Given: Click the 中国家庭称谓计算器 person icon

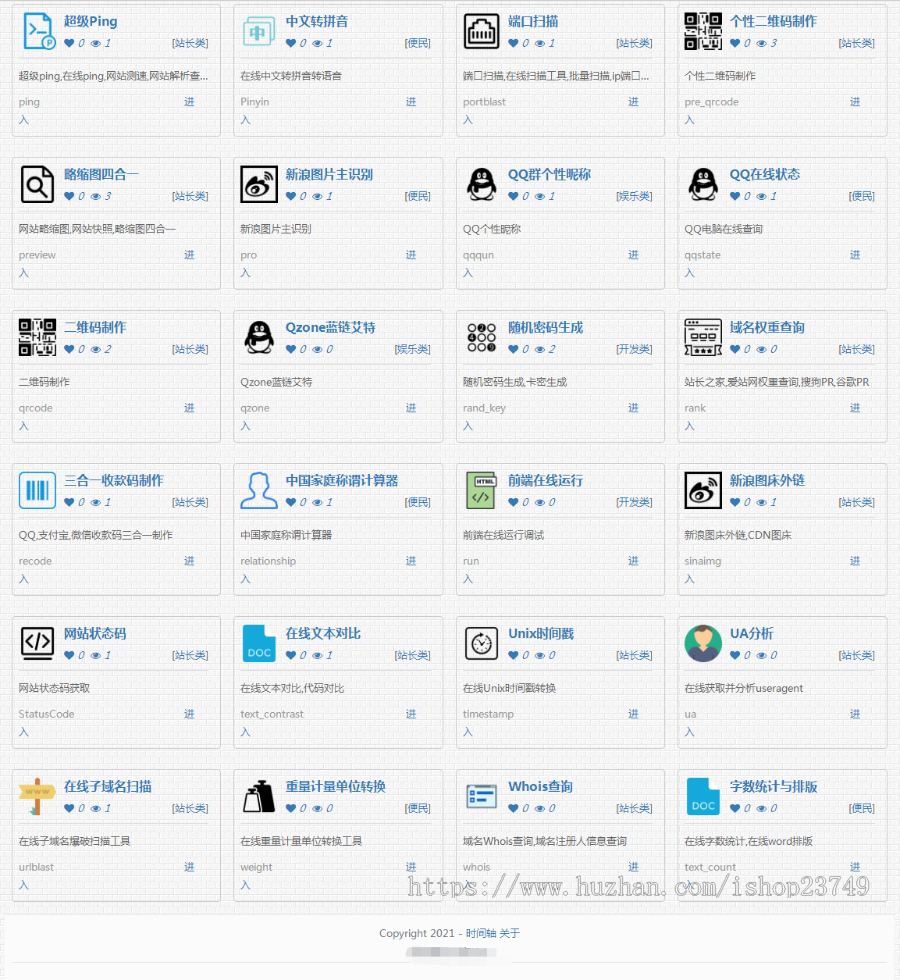Looking at the screenshot, I should 259,491.
